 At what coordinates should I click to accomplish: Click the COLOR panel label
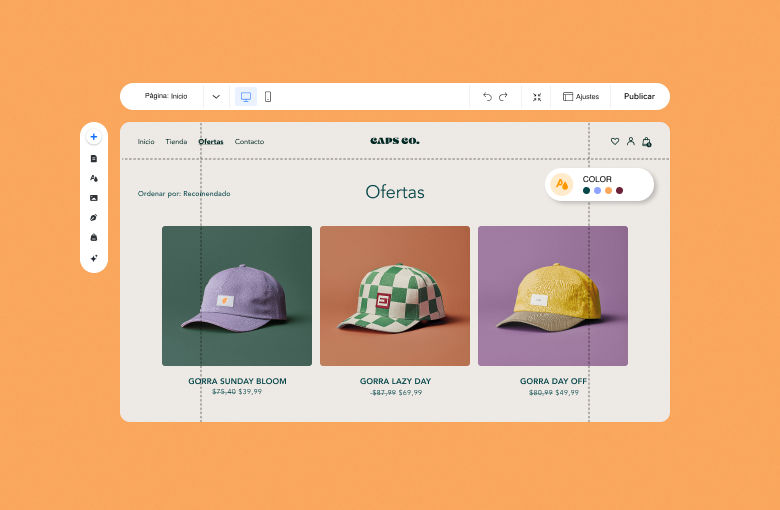tap(597, 179)
